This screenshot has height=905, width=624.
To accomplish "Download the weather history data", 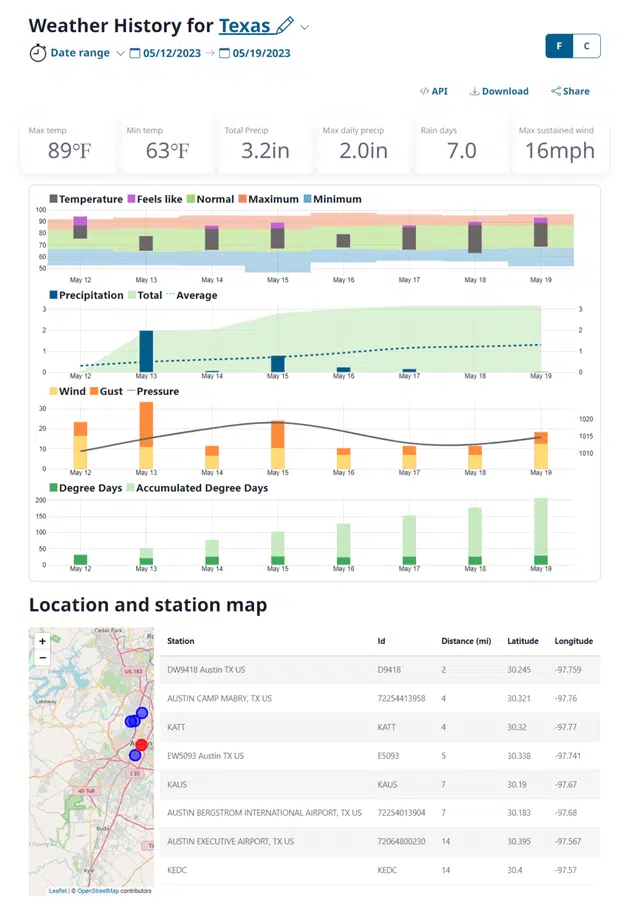I will tap(499, 91).
